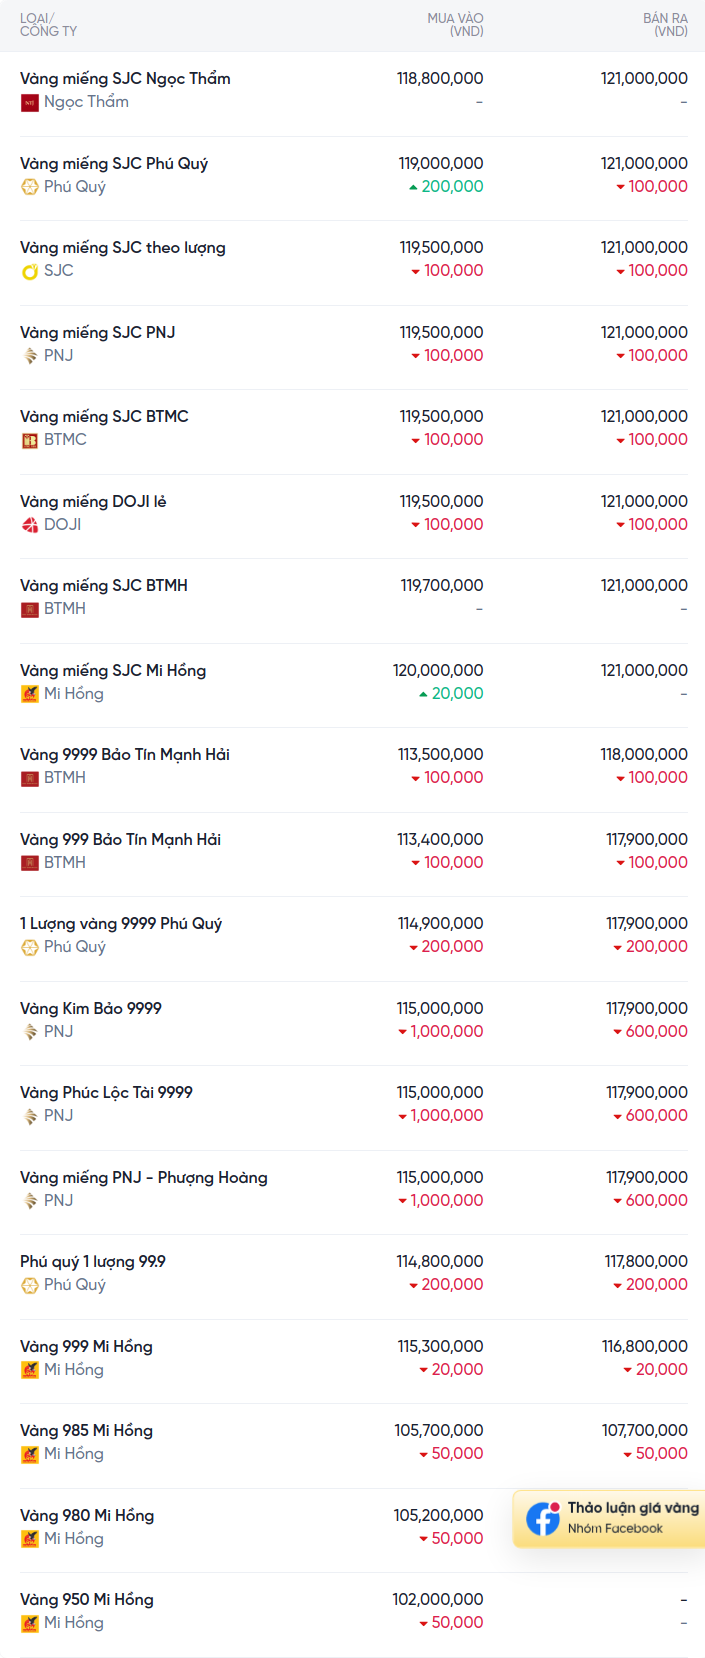
Task: Open Vàng miếng DOJI lẻ entry
Action: point(93,501)
